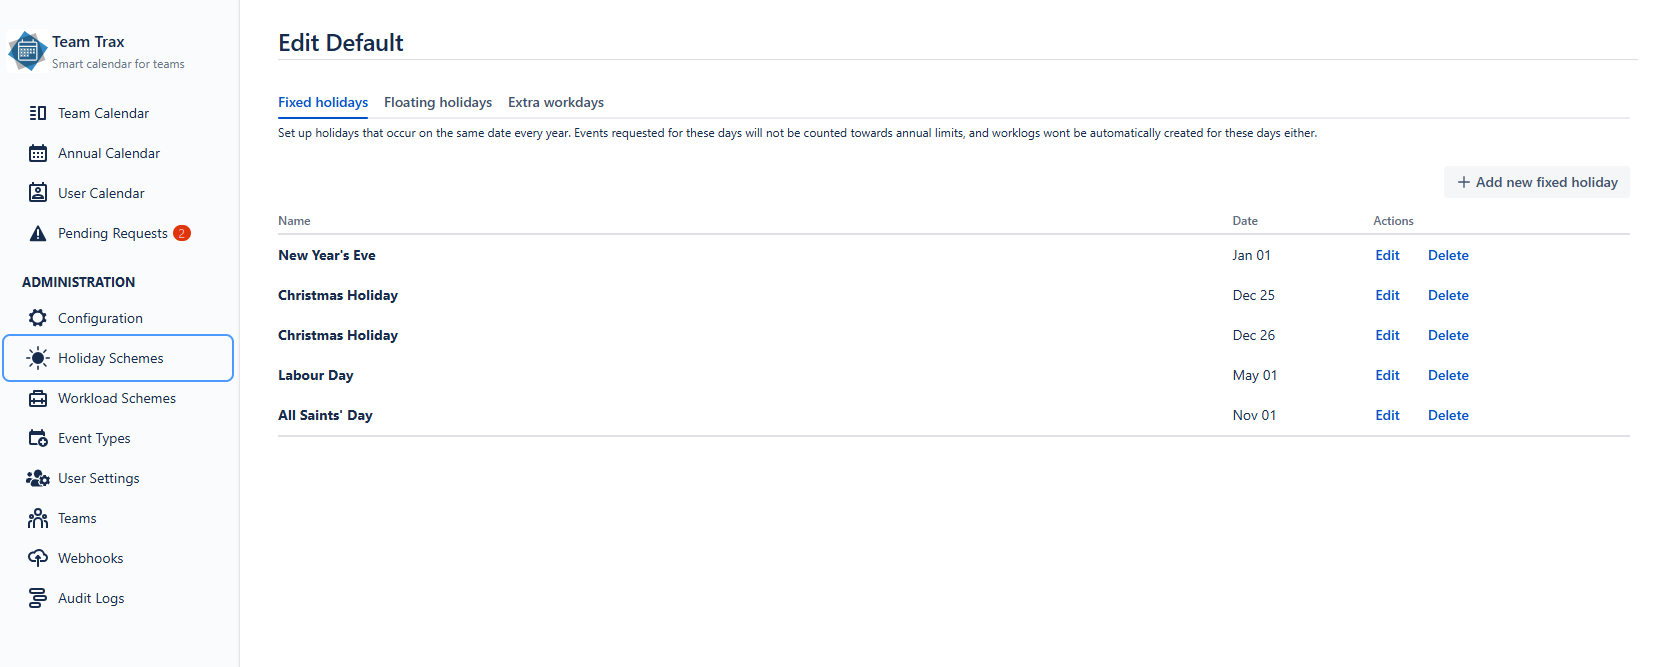Image resolution: width=1678 pixels, height=667 pixels.
Task: Select the Fixed holidays tab
Action: tap(323, 102)
